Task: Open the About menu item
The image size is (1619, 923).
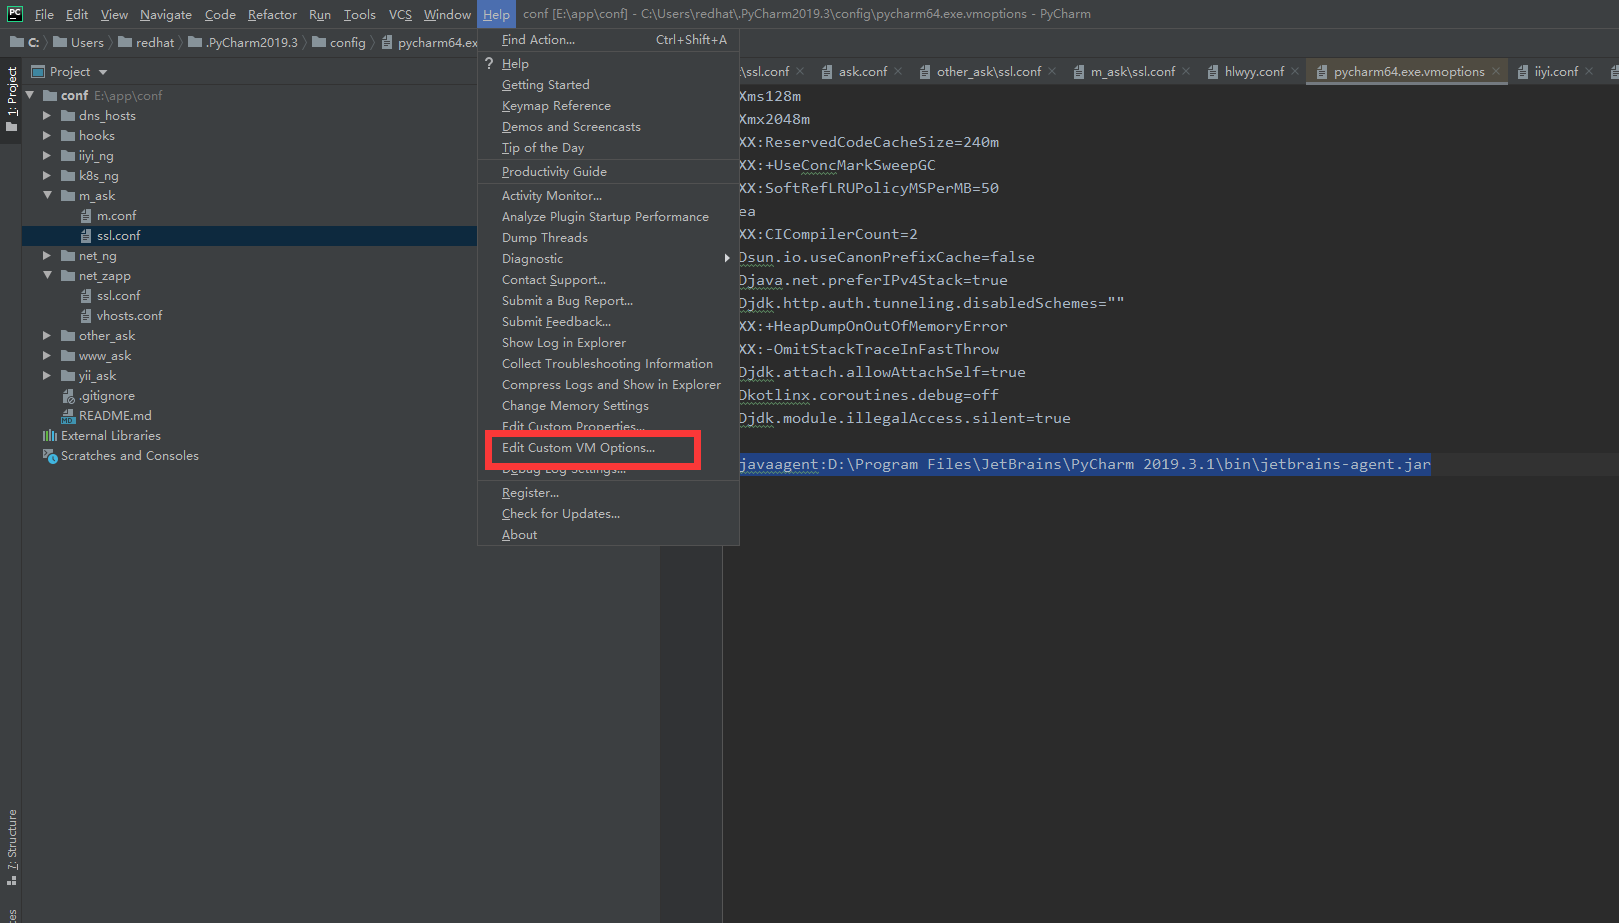Action: pyautogui.click(x=608, y=535)
